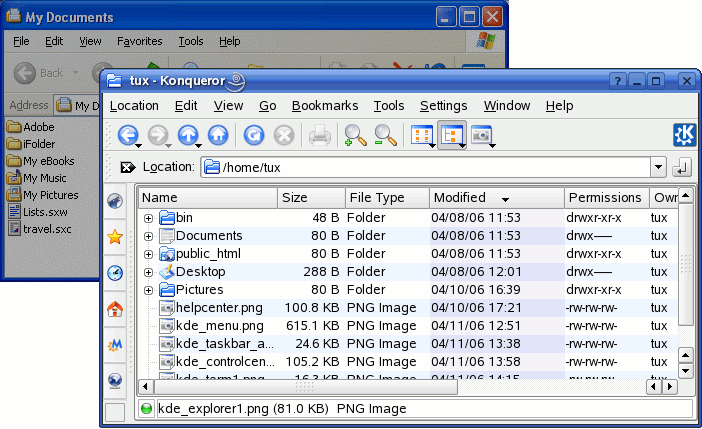The width and height of the screenshot is (702, 429).
Task: Expand the bin folder tree node
Action: pos(148,218)
